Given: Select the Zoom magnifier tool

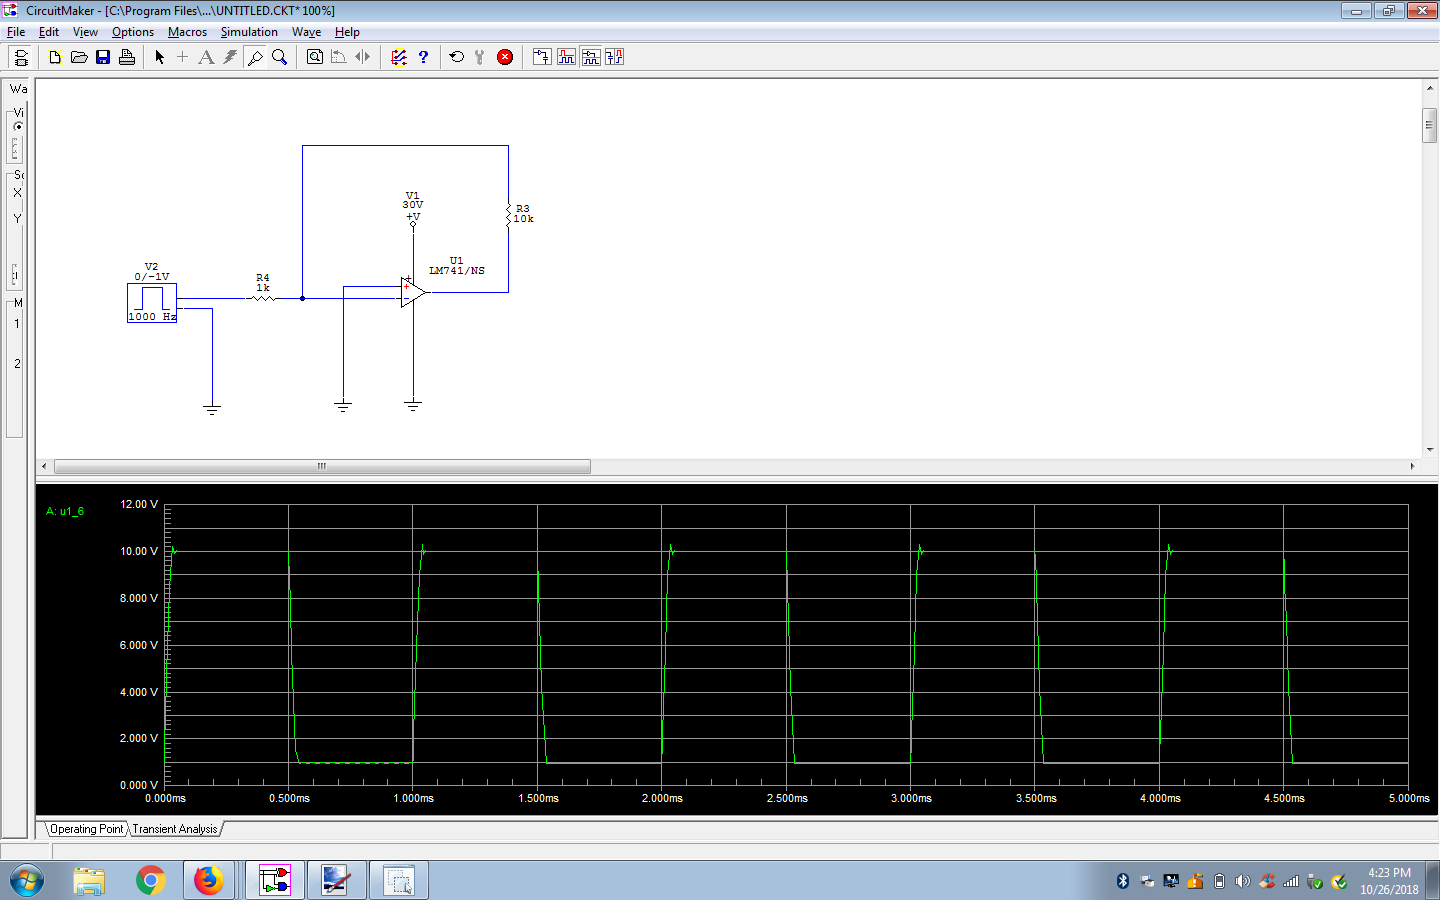Looking at the screenshot, I should tap(279, 57).
